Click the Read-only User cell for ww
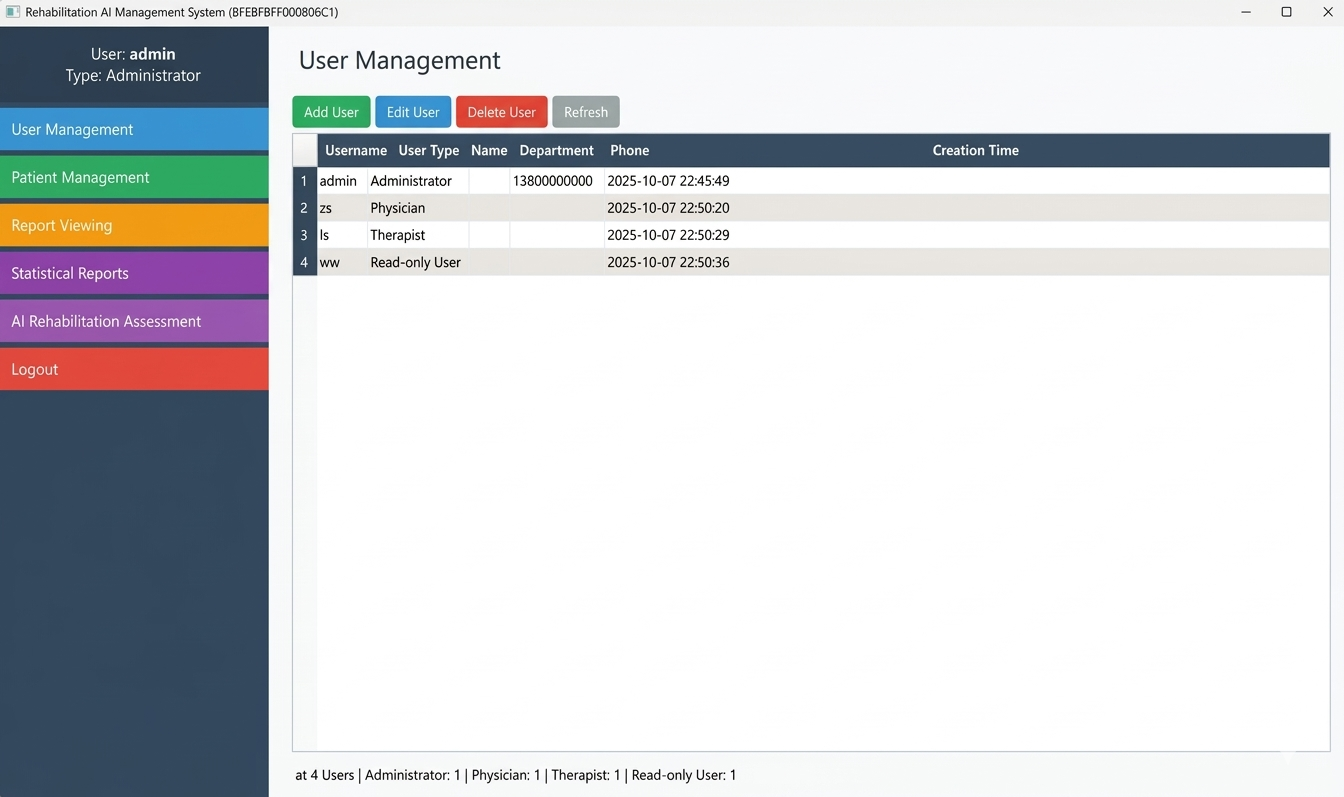The width and height of the screenshot is (1344, 797). click(415, 262)
